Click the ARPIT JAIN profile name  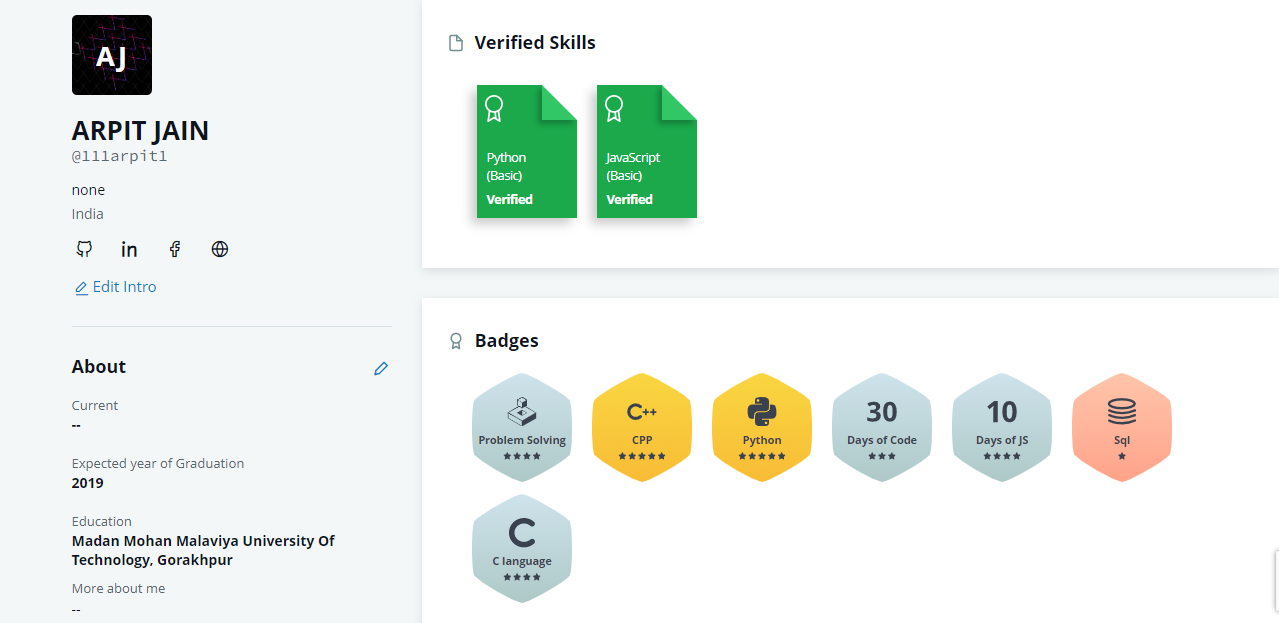140,131
